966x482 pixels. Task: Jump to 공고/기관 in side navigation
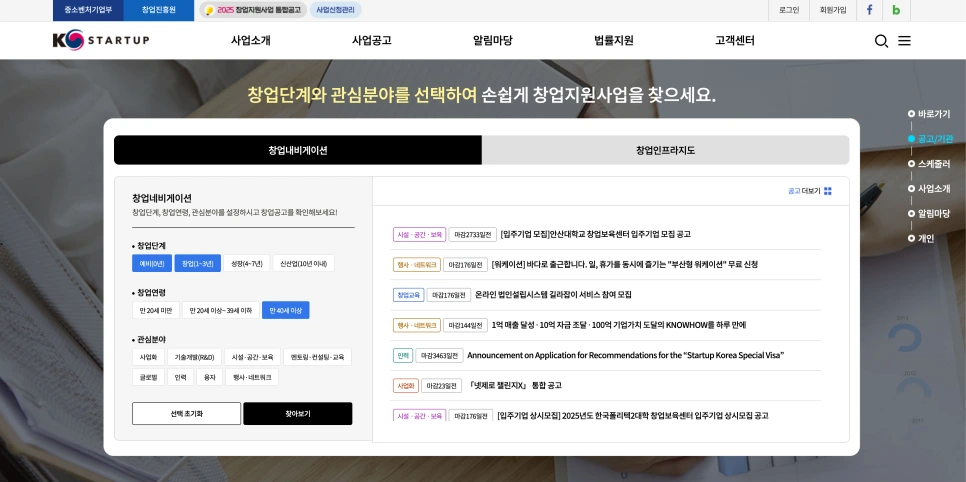coord(935,139)
